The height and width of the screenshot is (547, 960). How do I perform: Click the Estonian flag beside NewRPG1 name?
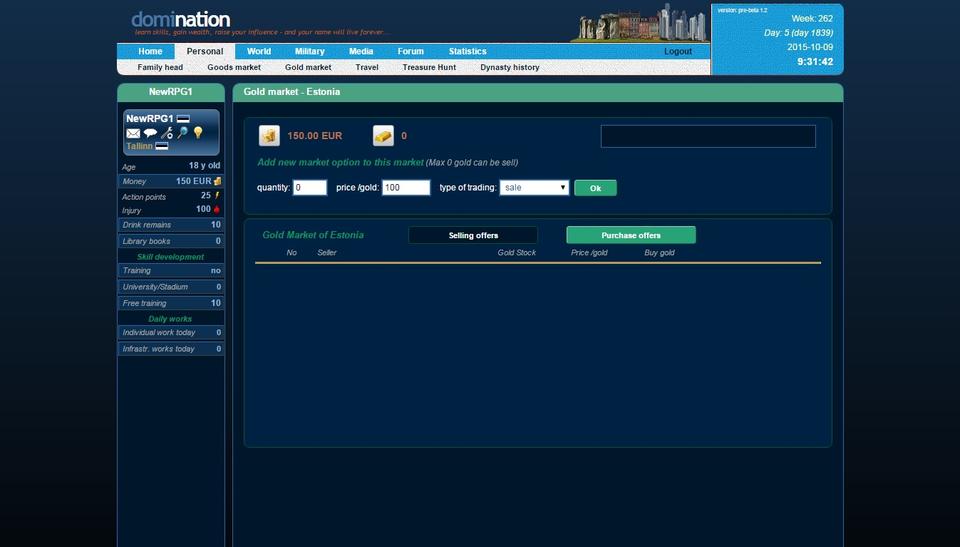click(x=183, y=119)
